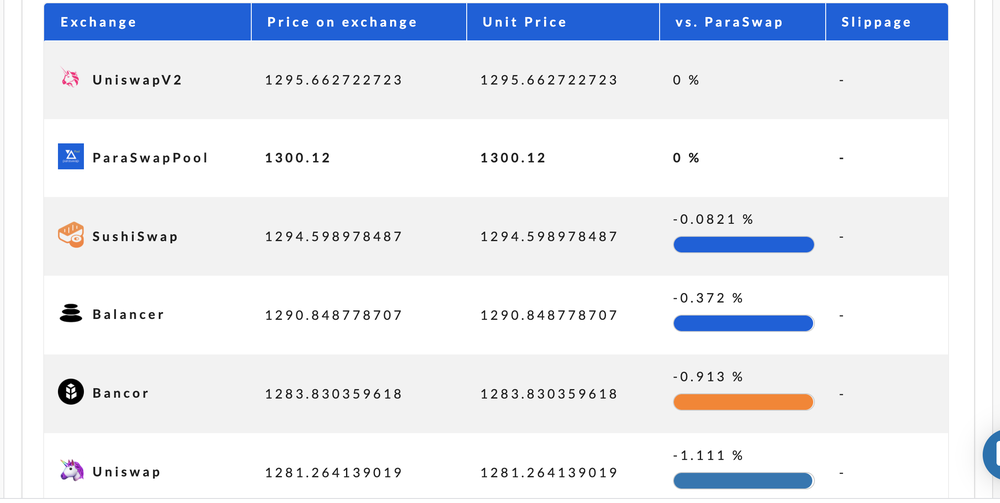Click UniswapV2's 0 % comparison value
The height and width of the screenshot is (503, 1000).
click(x=686, y=80)
